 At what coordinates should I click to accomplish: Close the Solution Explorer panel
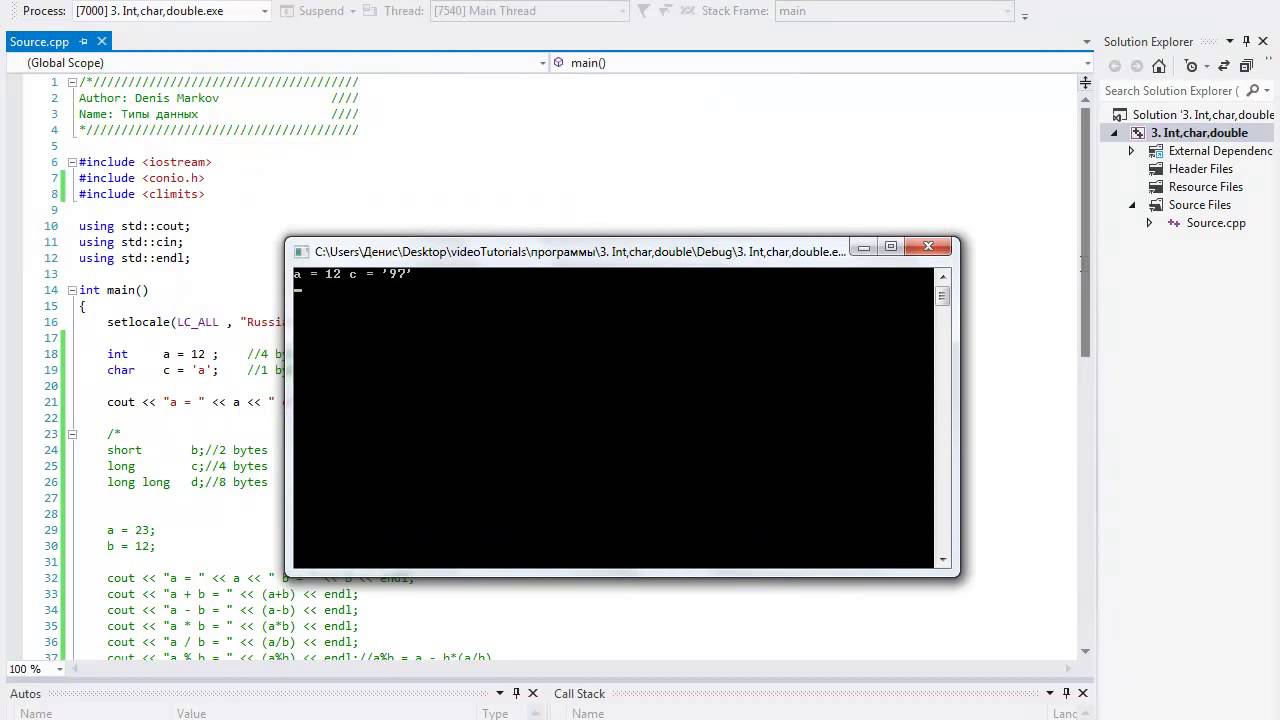tap(1264, 41)
